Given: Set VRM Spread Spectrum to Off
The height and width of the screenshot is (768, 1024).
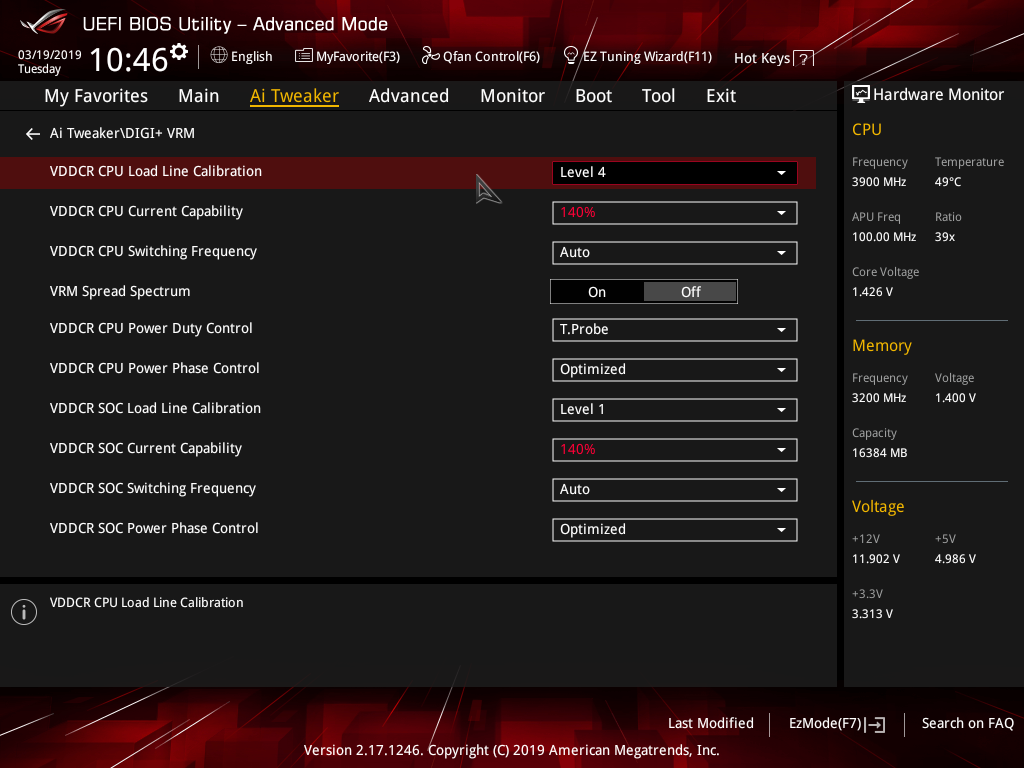Looking at the screenshot, I should click(690, 292).
